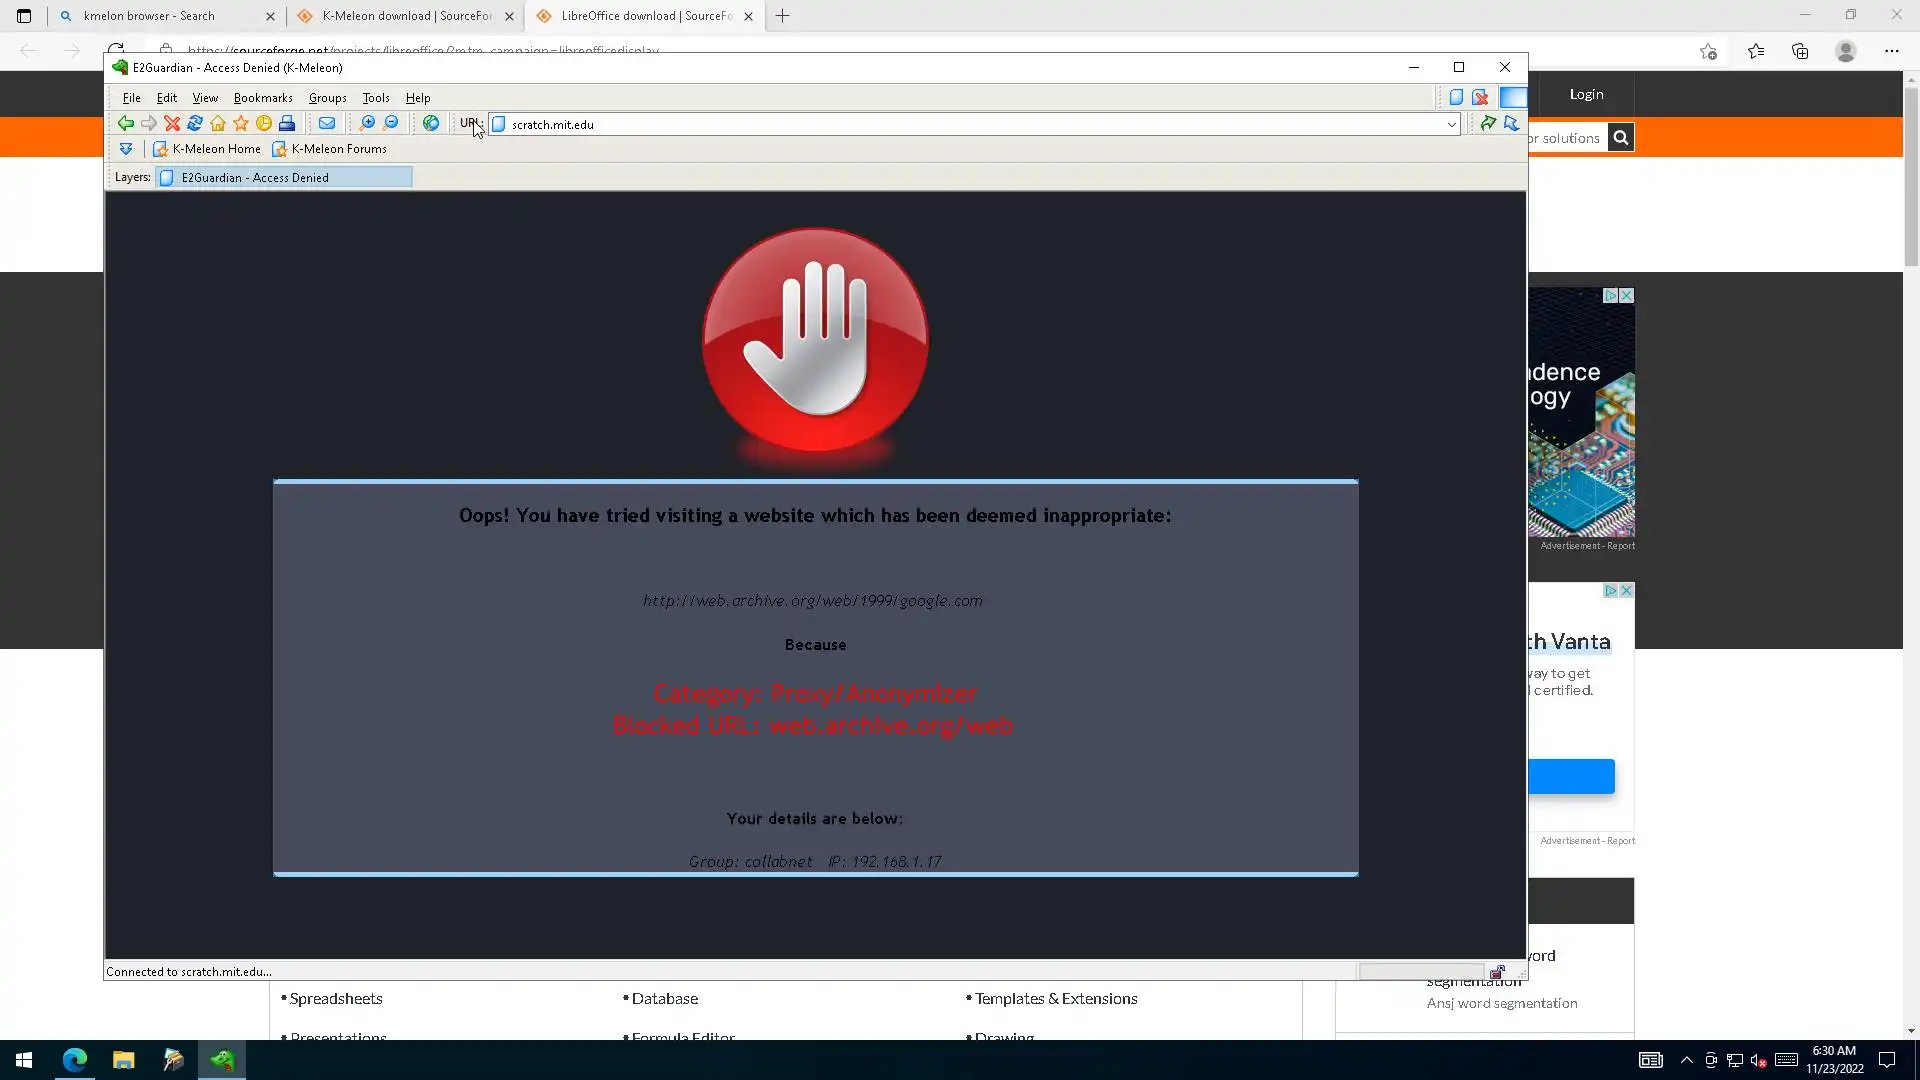This screenshot has height=1080, width=1920.
Task: Click the scratch.mit.edu URL input field
Action: [970, 124]
